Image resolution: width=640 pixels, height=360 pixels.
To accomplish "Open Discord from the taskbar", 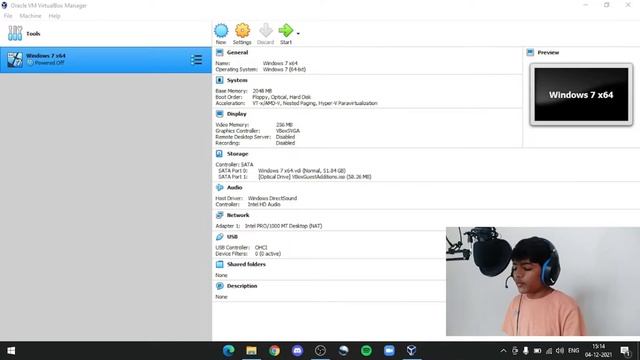I will (298, 351).
